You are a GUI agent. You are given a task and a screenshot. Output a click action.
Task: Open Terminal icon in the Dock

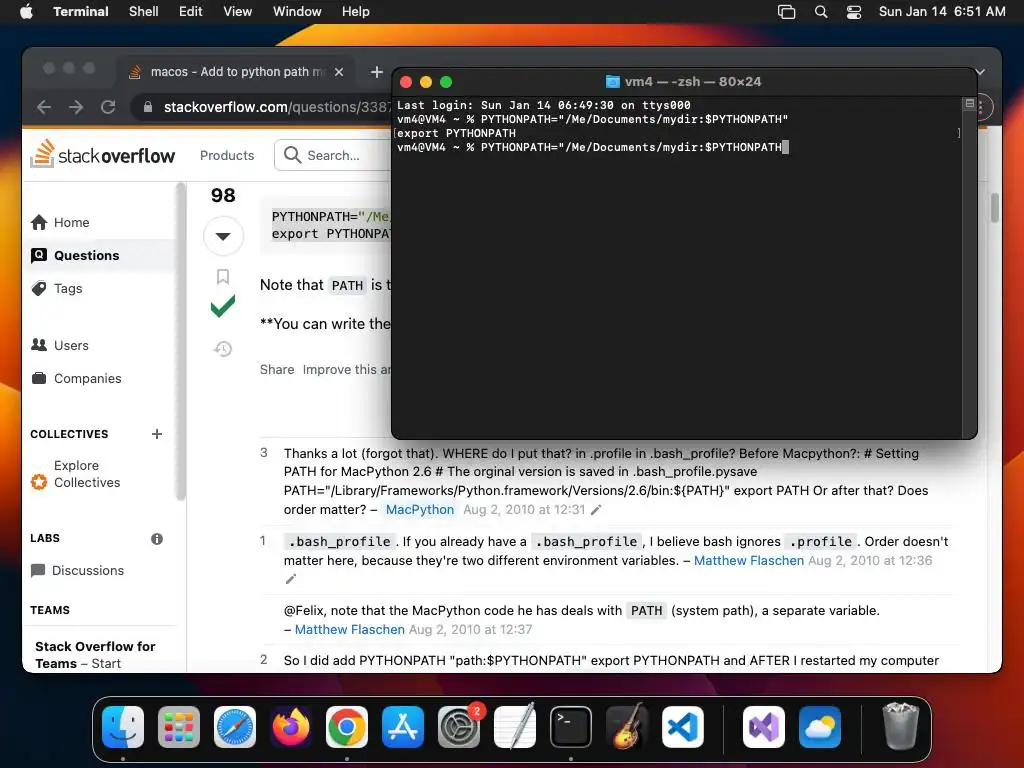[x=571, y=727]
